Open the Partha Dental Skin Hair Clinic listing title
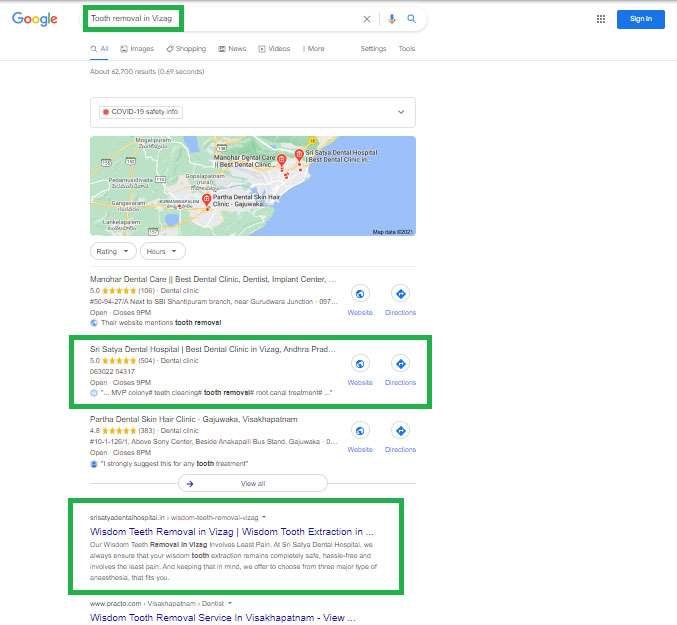 193,419
